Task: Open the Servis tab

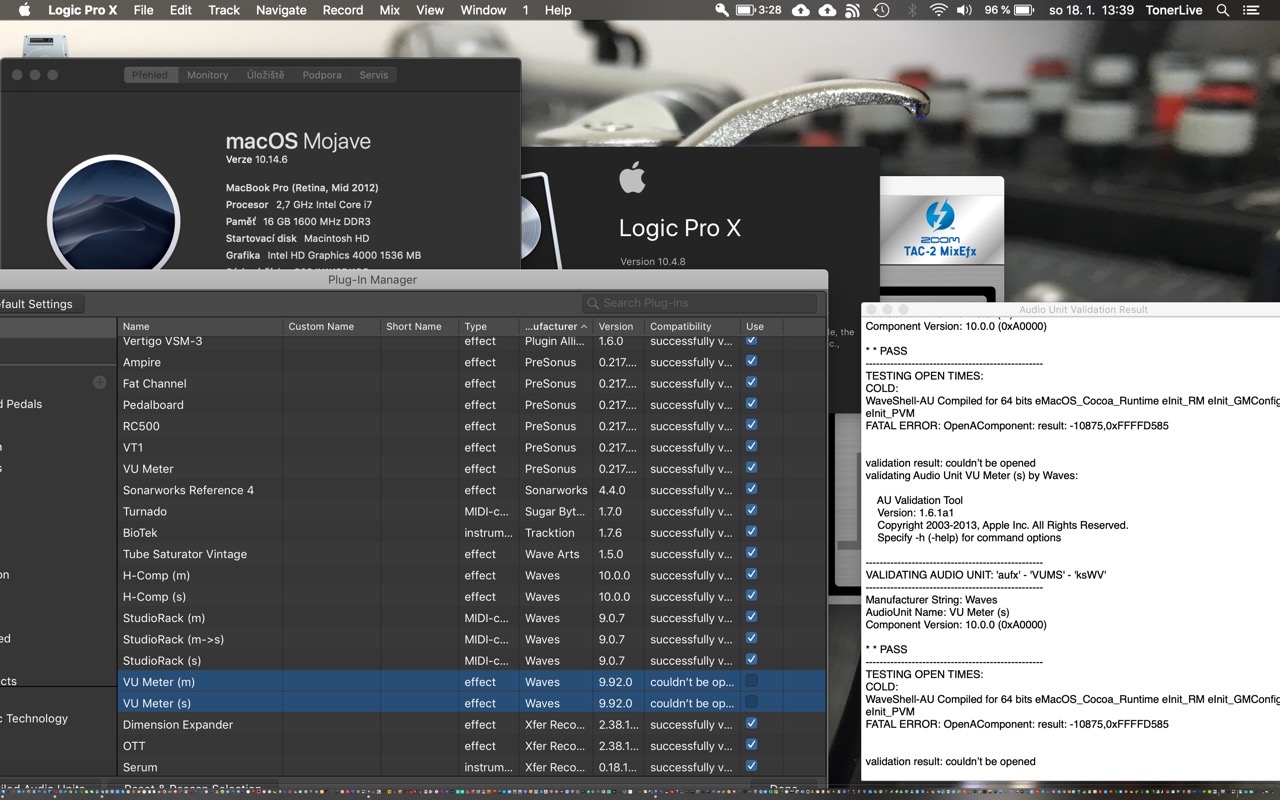Action: coord(374,75)
